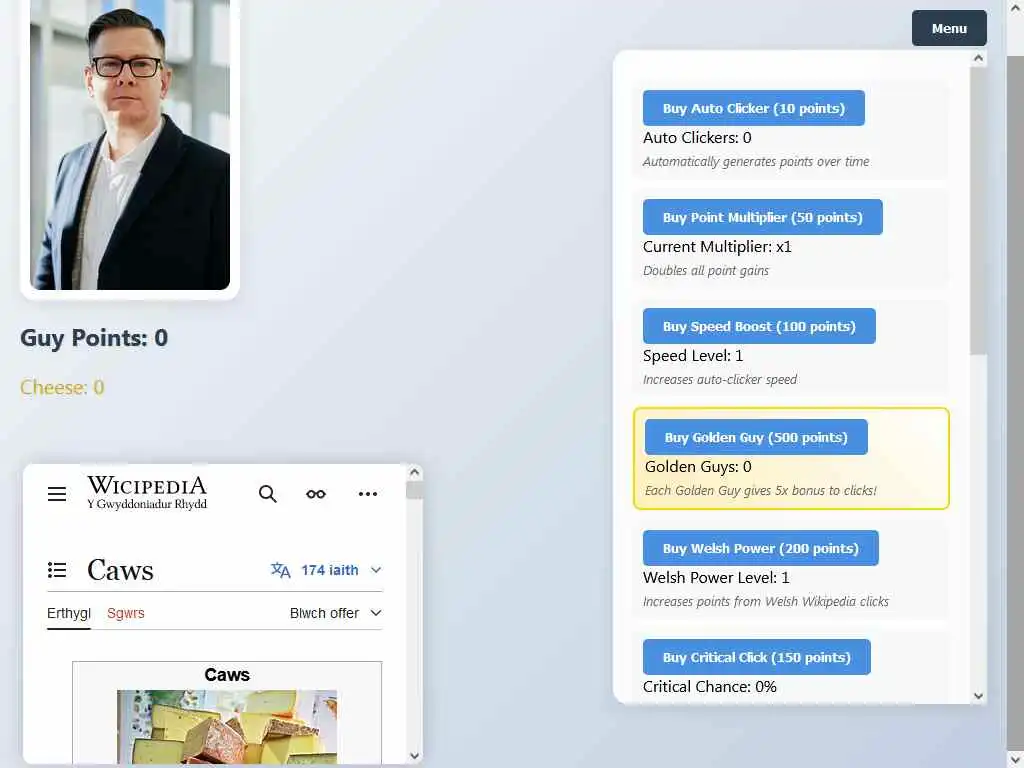The height and width of the screenshot is (768, 1024).
Task: Click 'Each Golden Guy gives 5x bonus' text
Action: tap(761, 490)
